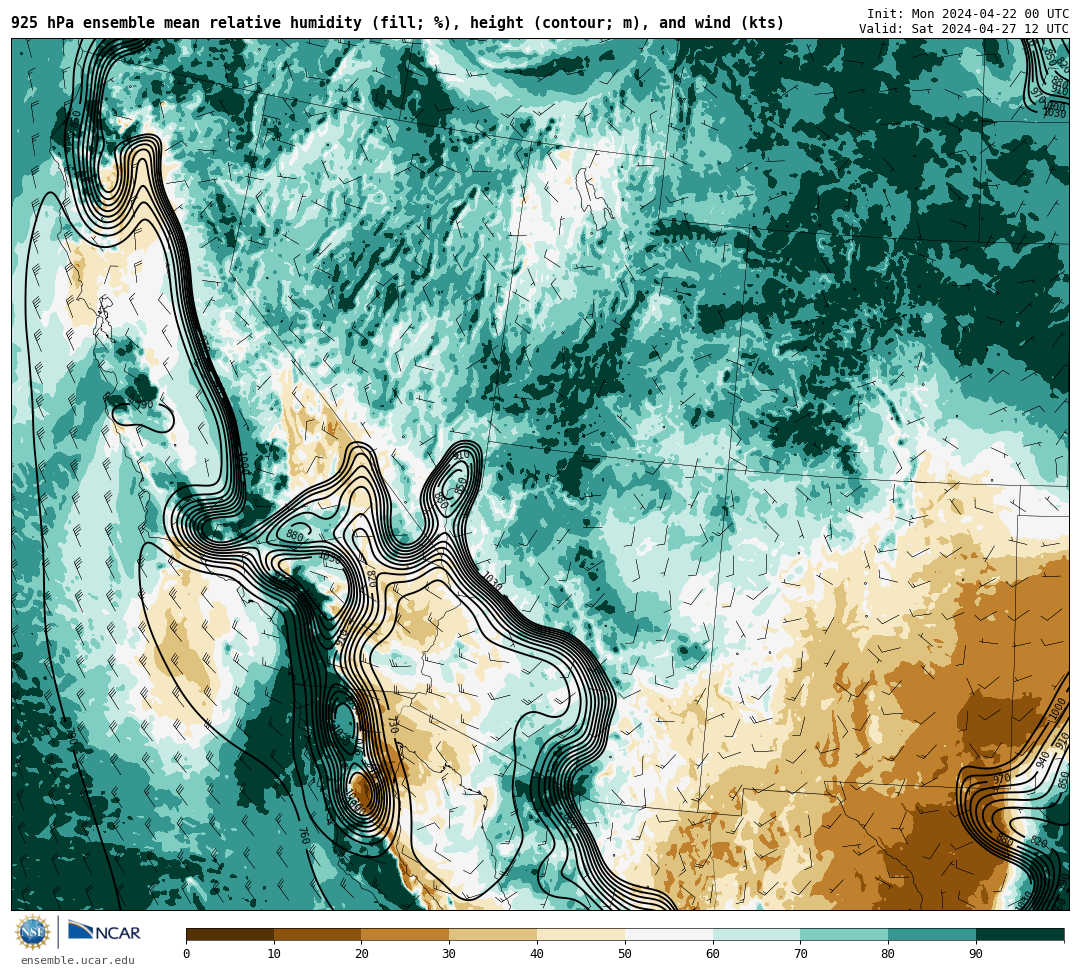This screenshot has height=973, width=1080.
Task: Click the 760 contour label offshore
Action: 304,835
